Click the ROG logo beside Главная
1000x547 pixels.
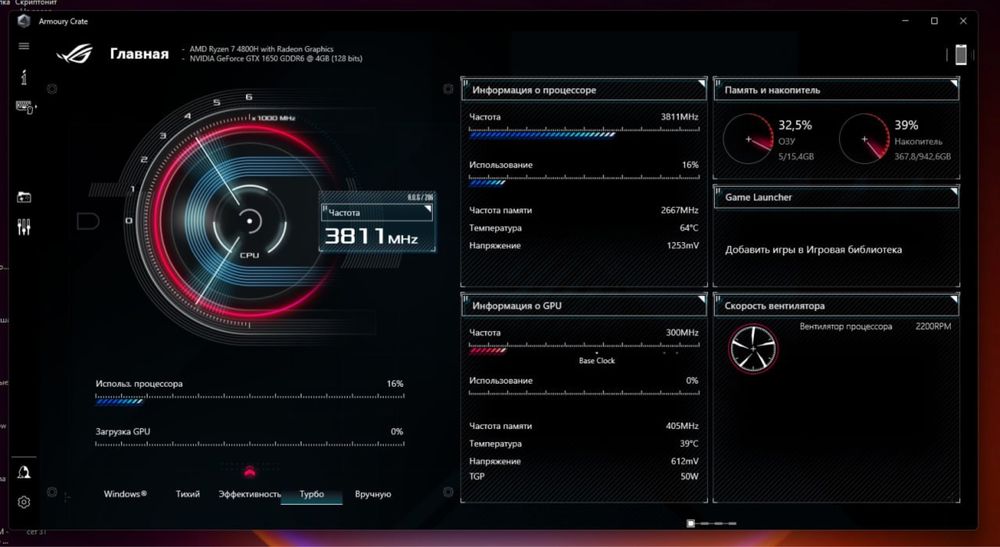click(x=75, y=54)
